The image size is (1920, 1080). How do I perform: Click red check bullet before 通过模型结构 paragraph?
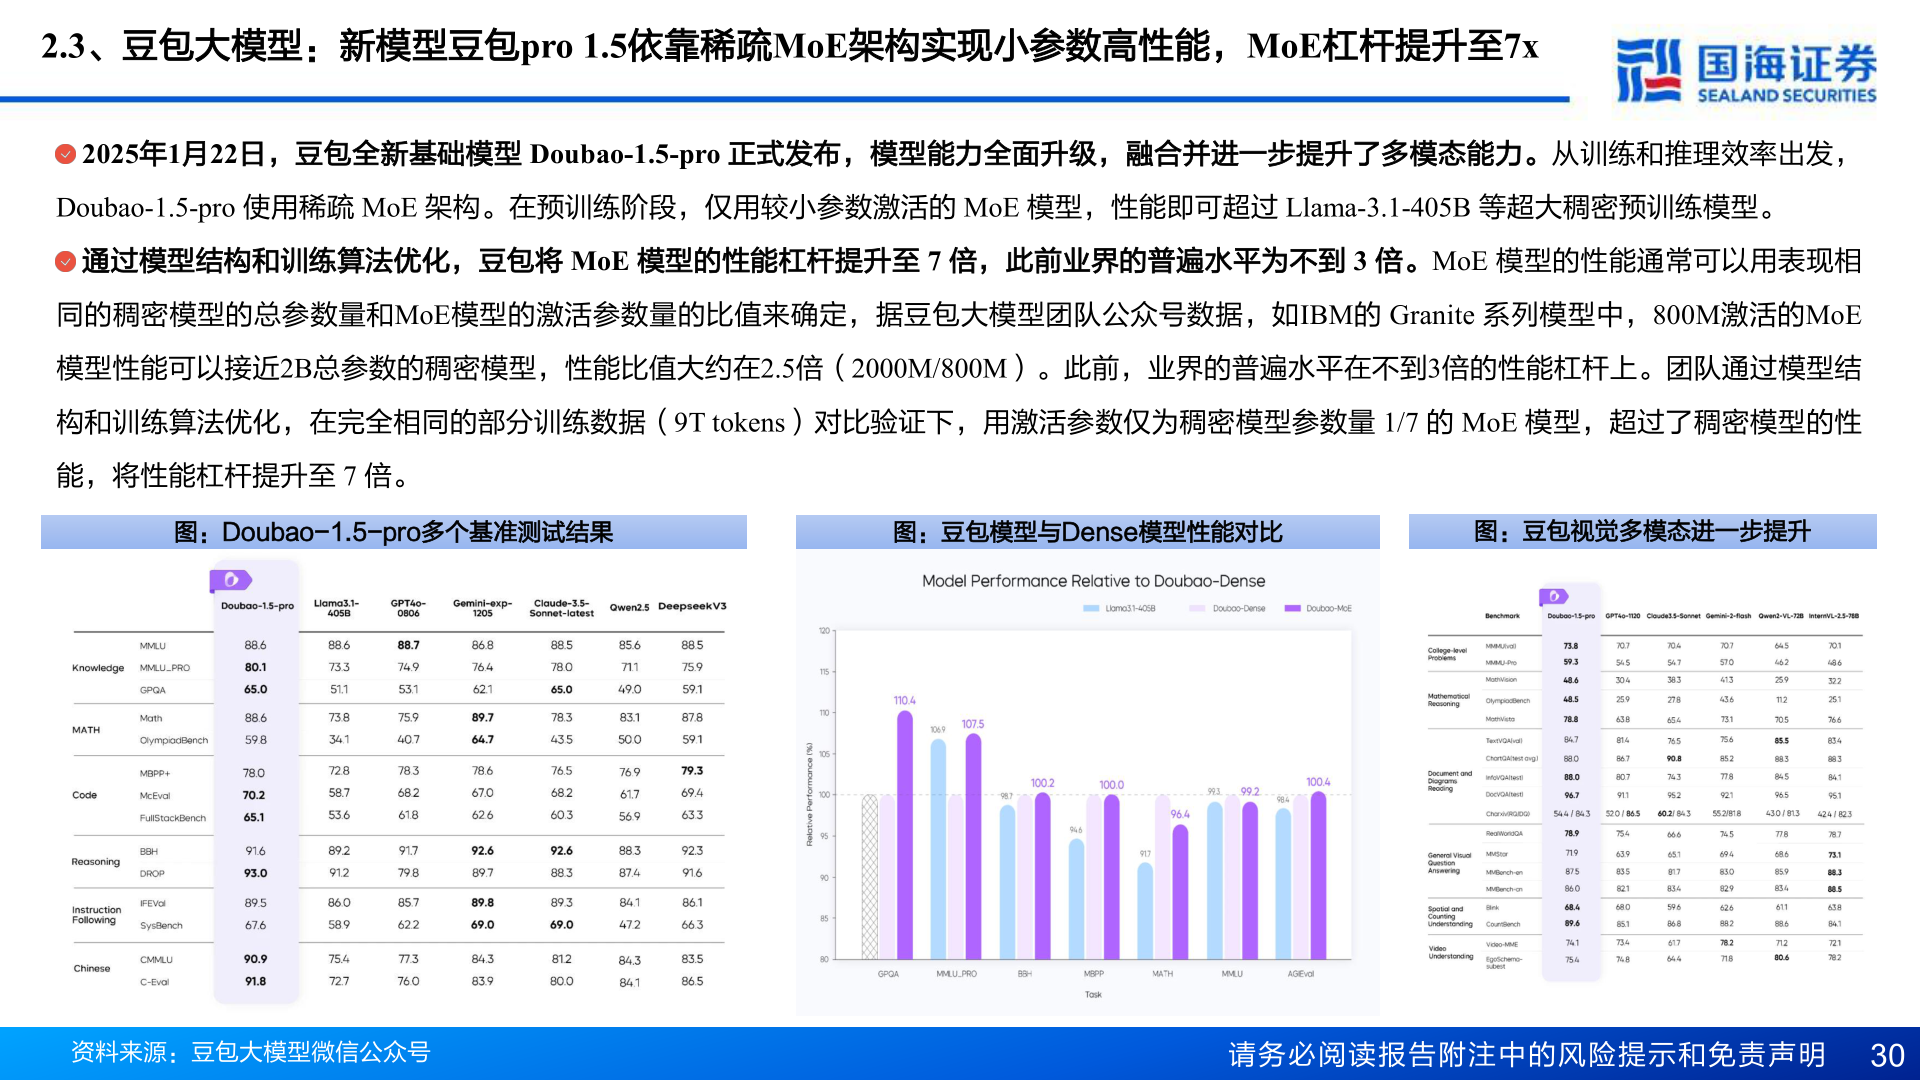click(65, 261)
